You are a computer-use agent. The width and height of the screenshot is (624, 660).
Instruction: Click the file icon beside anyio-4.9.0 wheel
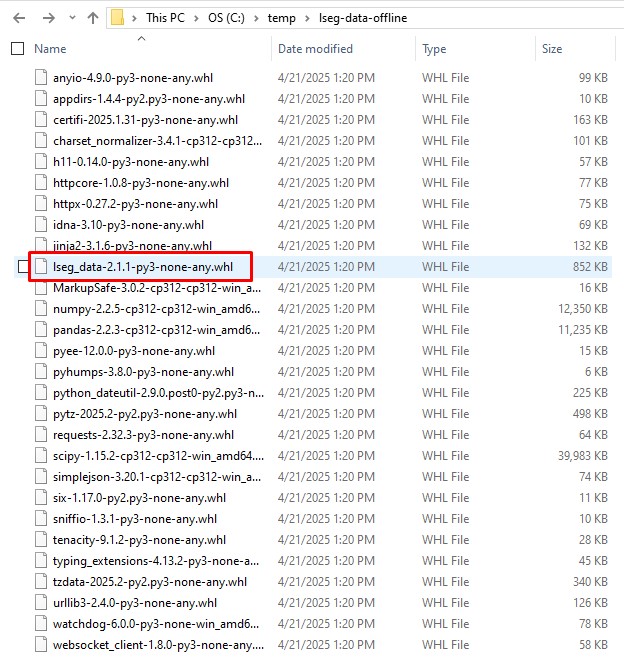click(x=40, y=78)
